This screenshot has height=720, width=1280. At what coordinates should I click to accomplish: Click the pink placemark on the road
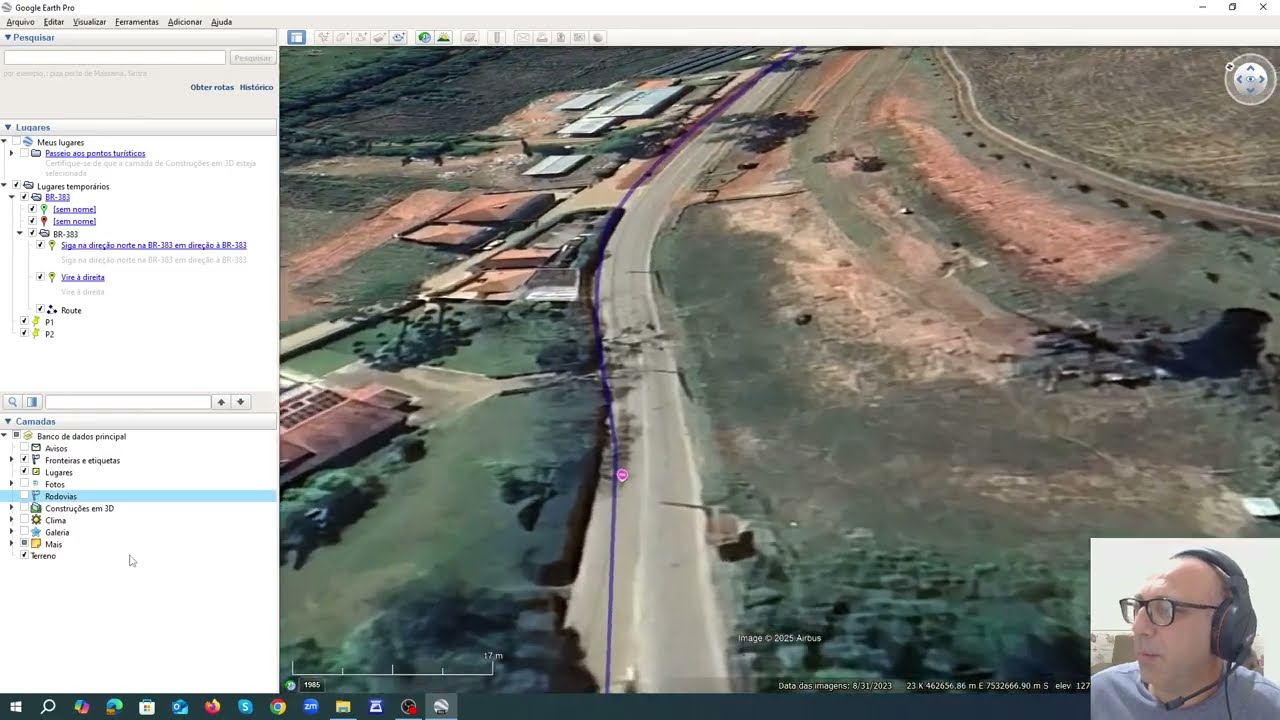pyautogui.click(x=622, y=475)
